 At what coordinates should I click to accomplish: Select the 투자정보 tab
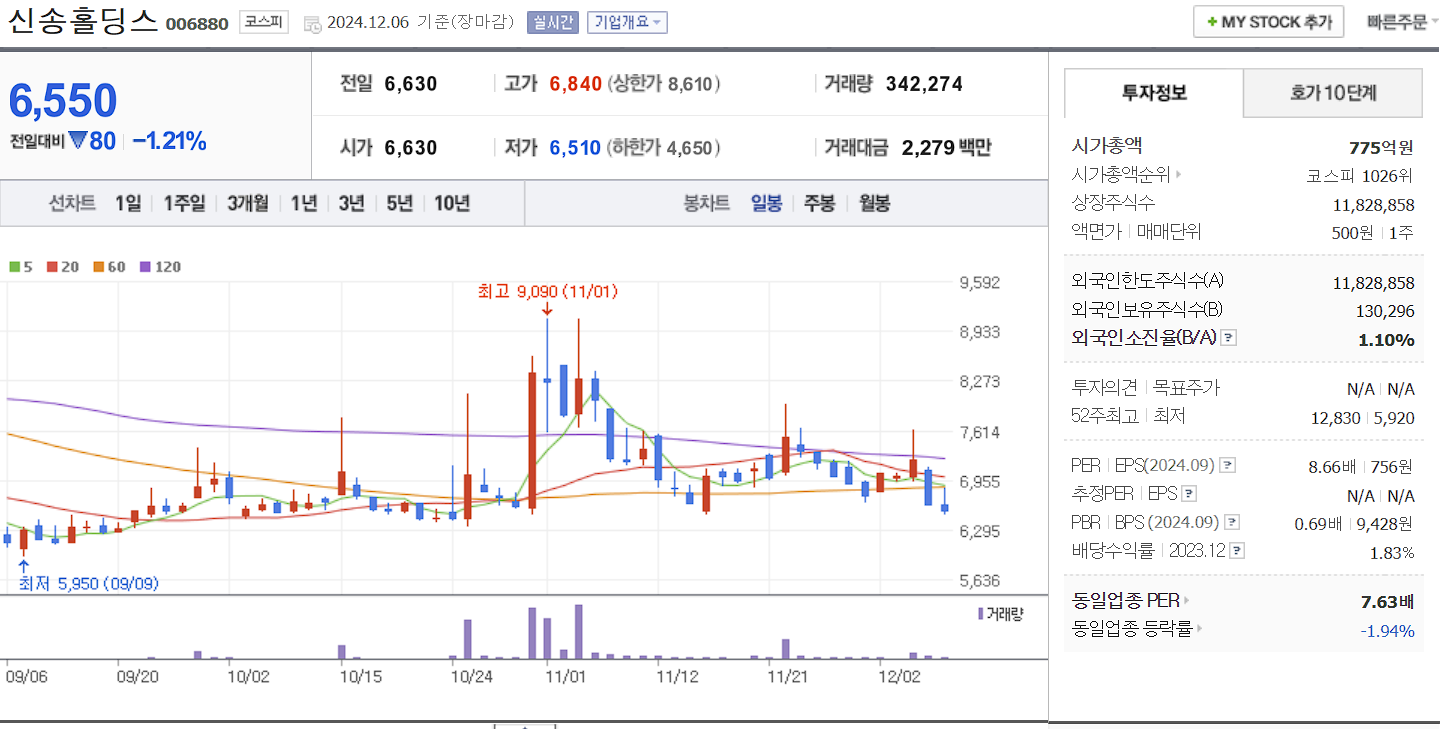click(x=1153, y=92)
